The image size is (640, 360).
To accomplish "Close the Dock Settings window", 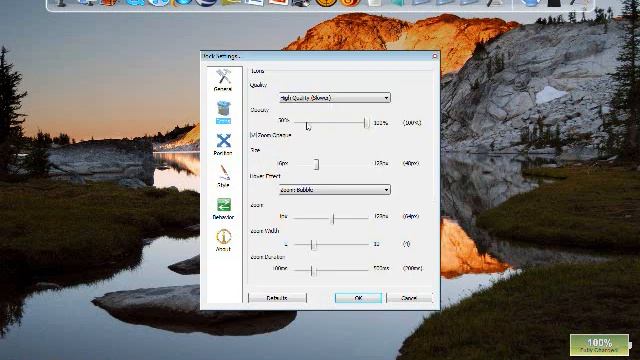I will point(435,56).
